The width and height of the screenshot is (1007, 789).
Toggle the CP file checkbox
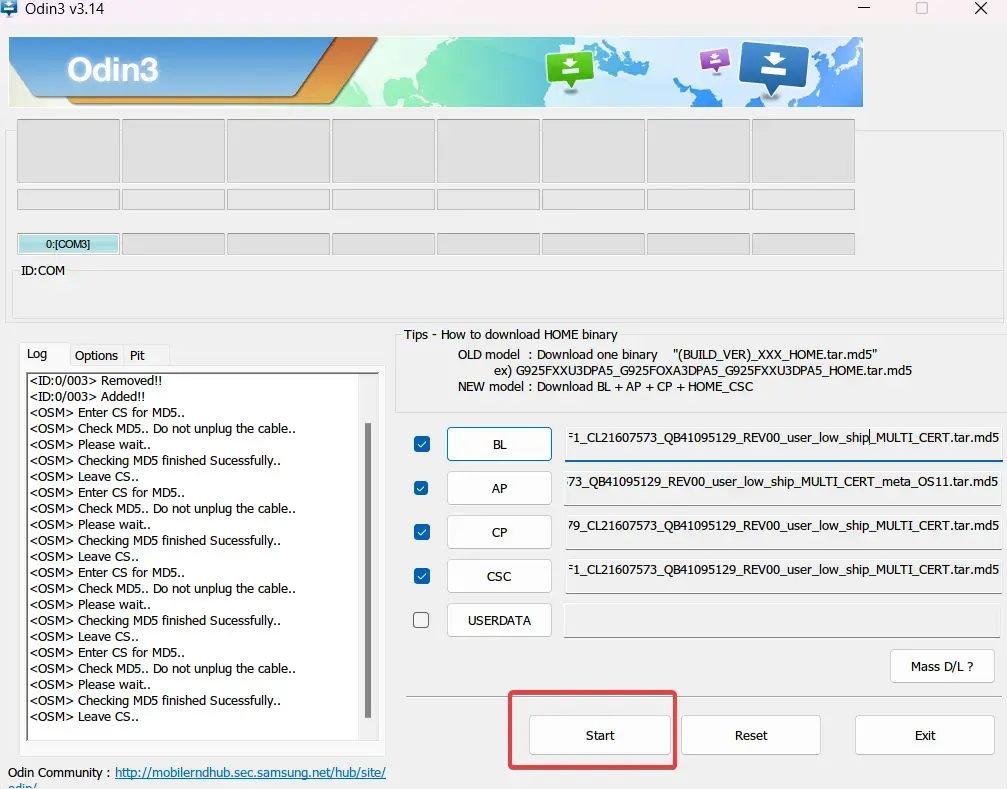click(421, 532)
